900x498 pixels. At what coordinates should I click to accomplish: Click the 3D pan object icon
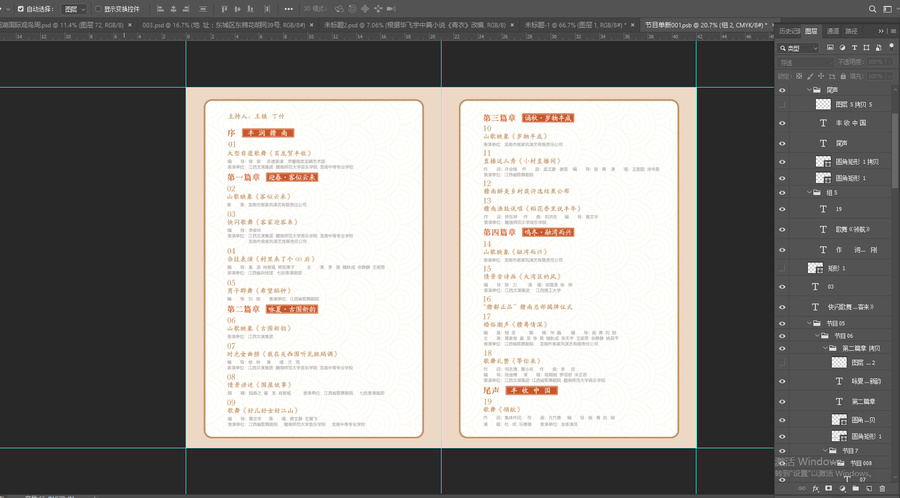365,9
